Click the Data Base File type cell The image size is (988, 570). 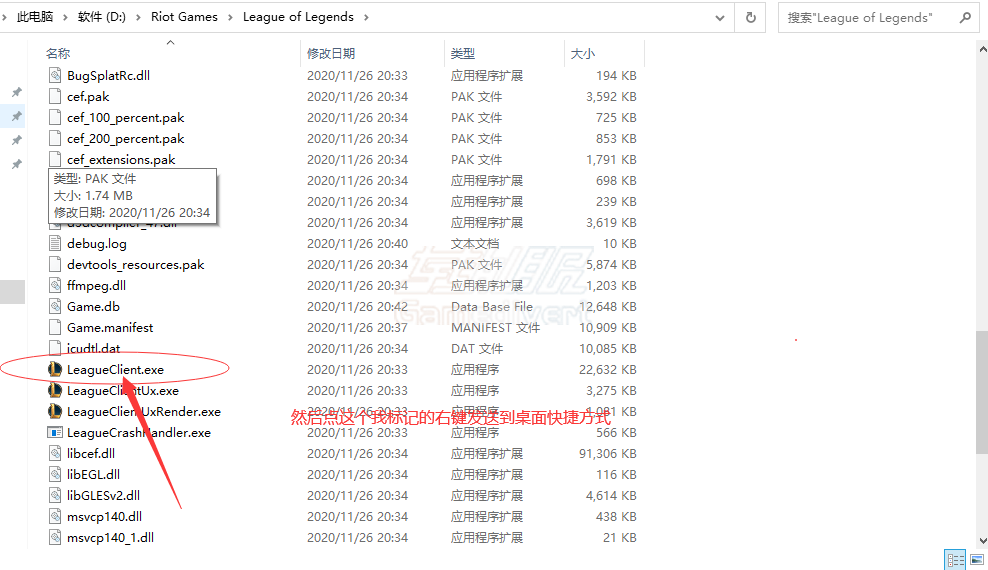tap(492, 307)
